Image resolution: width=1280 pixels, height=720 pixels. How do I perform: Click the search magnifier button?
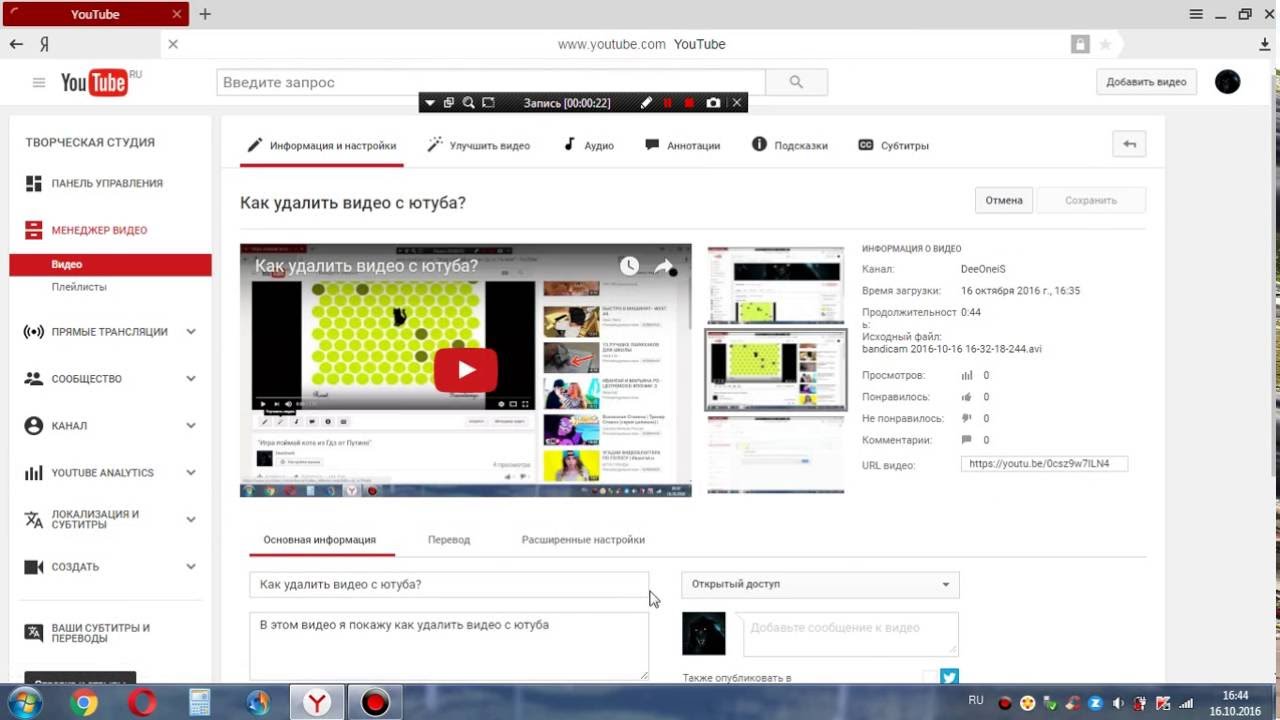coord(796,82)
